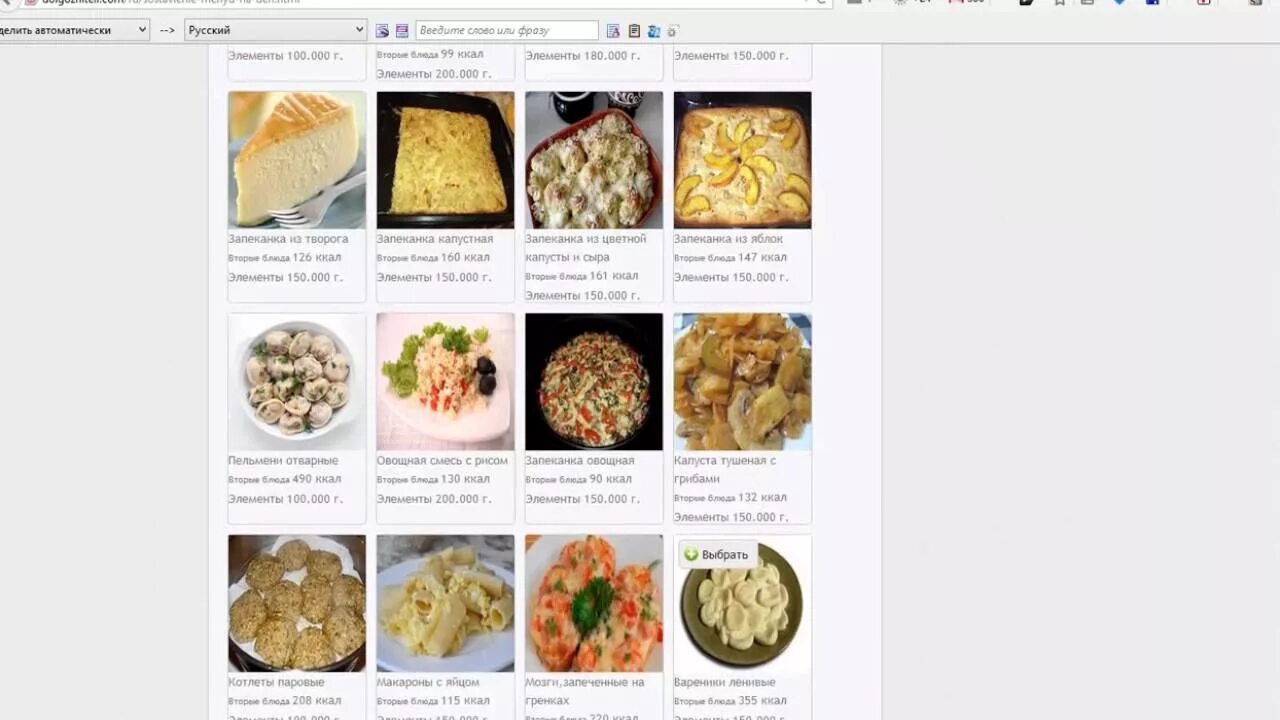
Task: Click the 'Капуста тушеная с грибами' title
Action: pos(725,470)
